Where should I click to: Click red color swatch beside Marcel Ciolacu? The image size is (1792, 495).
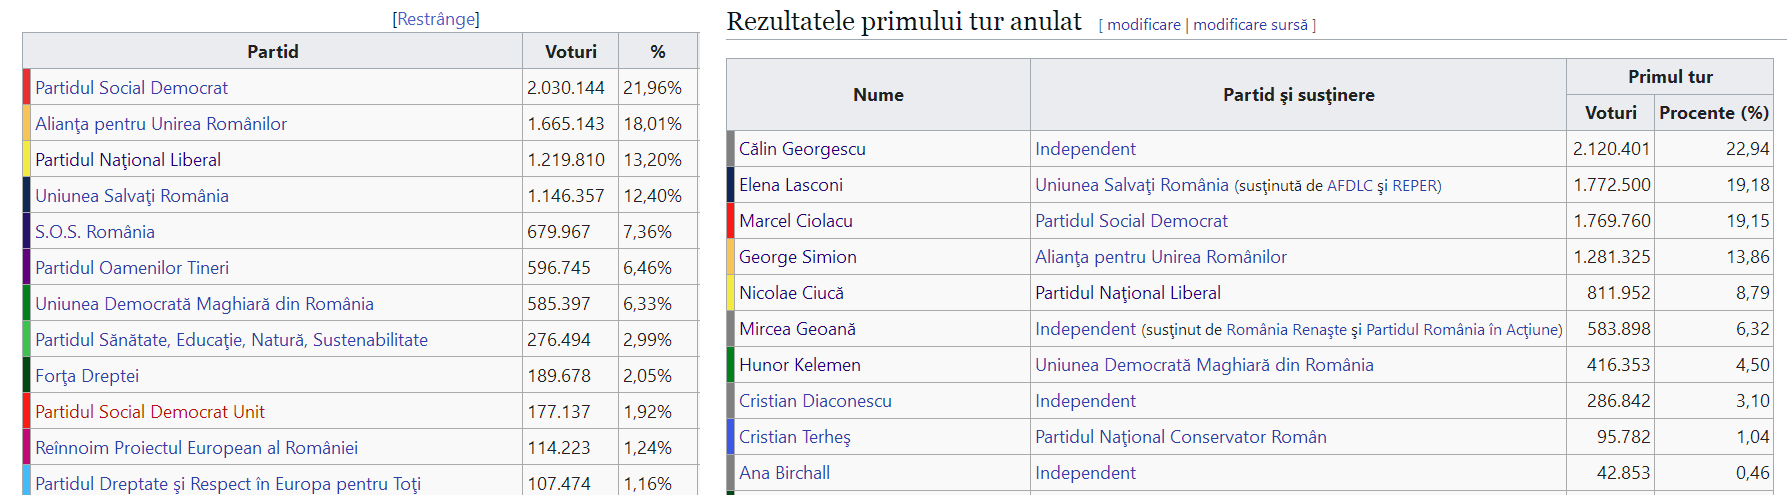tap(731, 221)
